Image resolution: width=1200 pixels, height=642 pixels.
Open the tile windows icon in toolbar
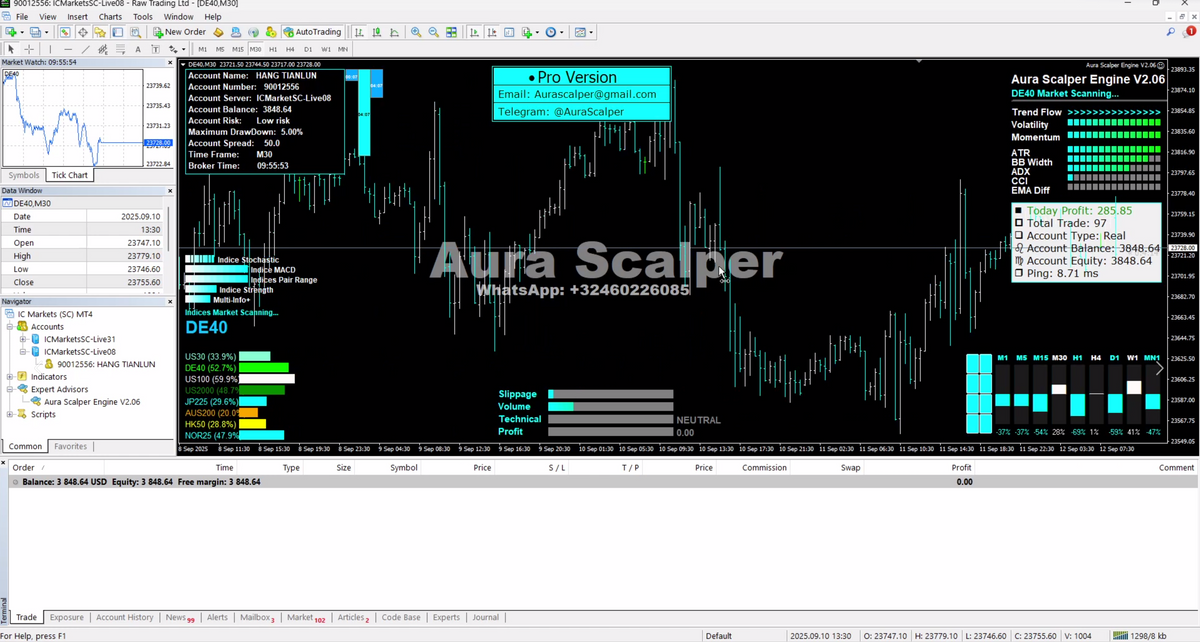tap(452, 32)
